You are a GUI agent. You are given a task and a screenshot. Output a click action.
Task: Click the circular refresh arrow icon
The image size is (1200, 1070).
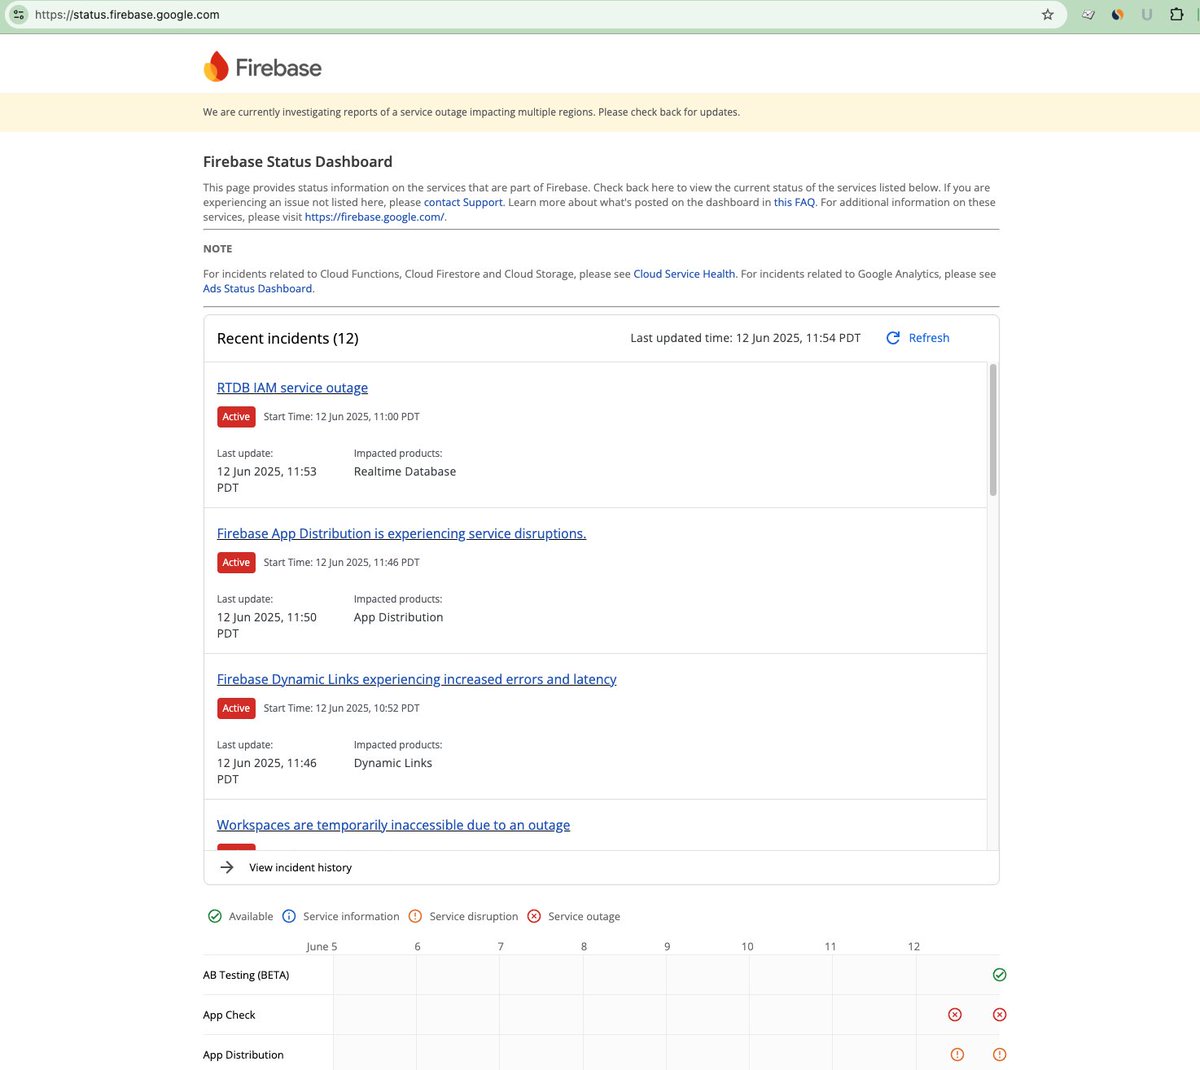coord(893,338)
